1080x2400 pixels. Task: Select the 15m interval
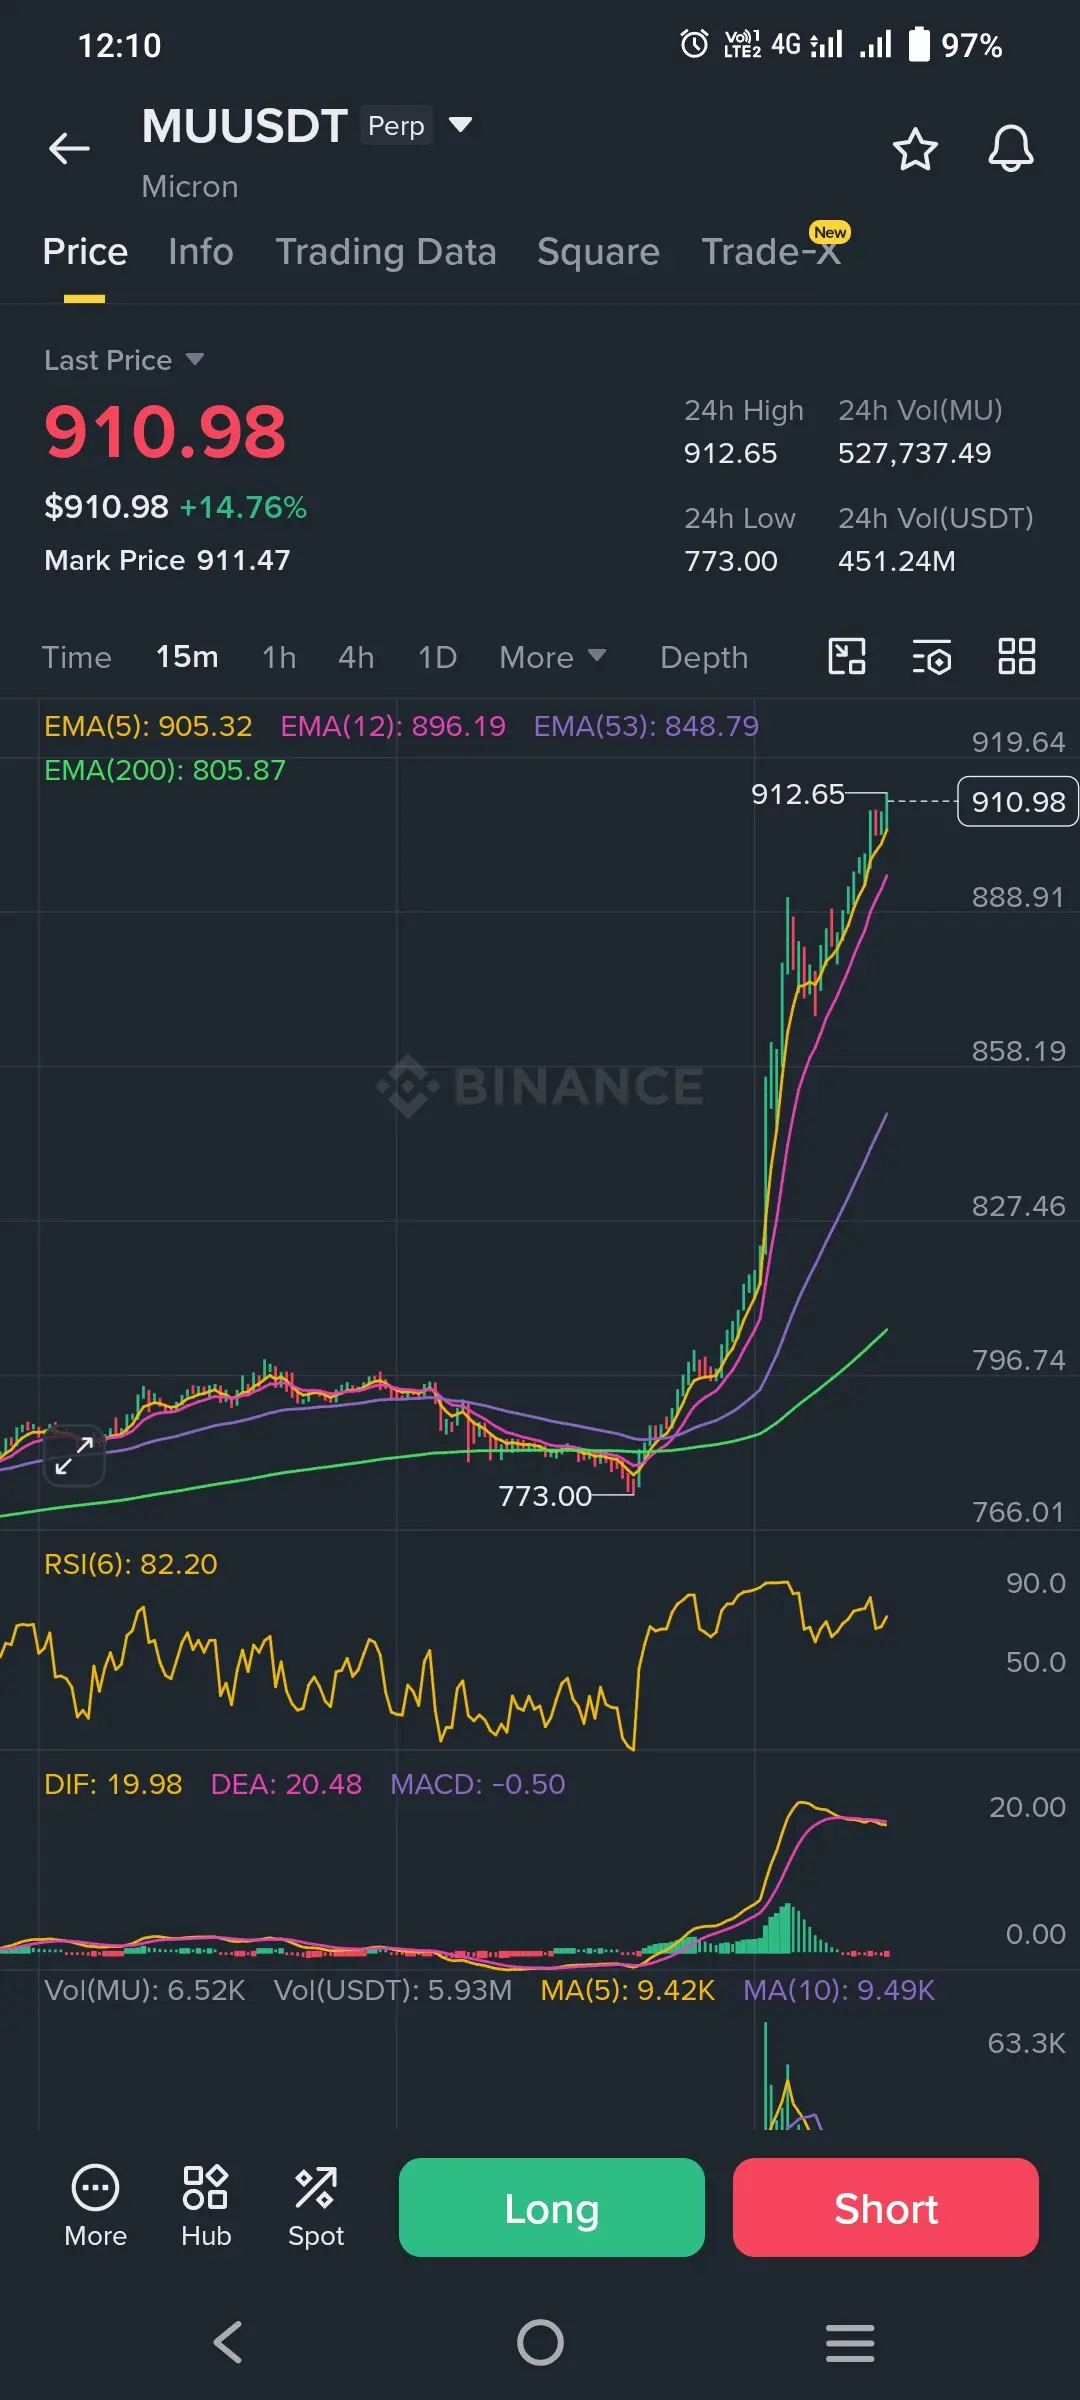tap(187, 657)
